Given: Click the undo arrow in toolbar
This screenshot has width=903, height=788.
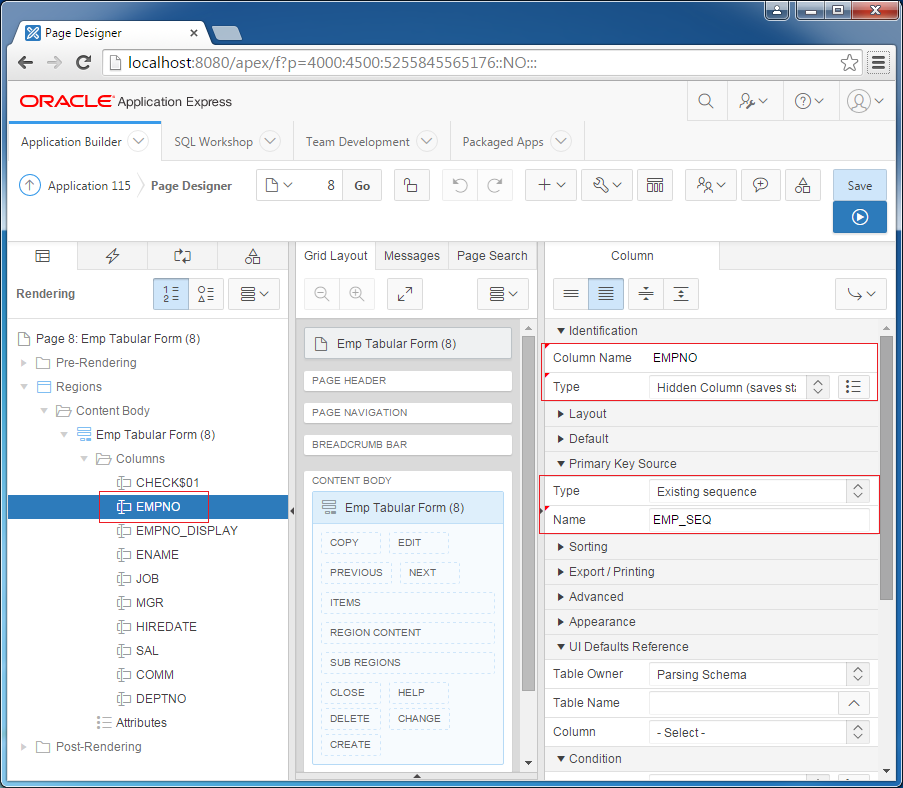Looking at the screenshot, I should click(460, 185).
